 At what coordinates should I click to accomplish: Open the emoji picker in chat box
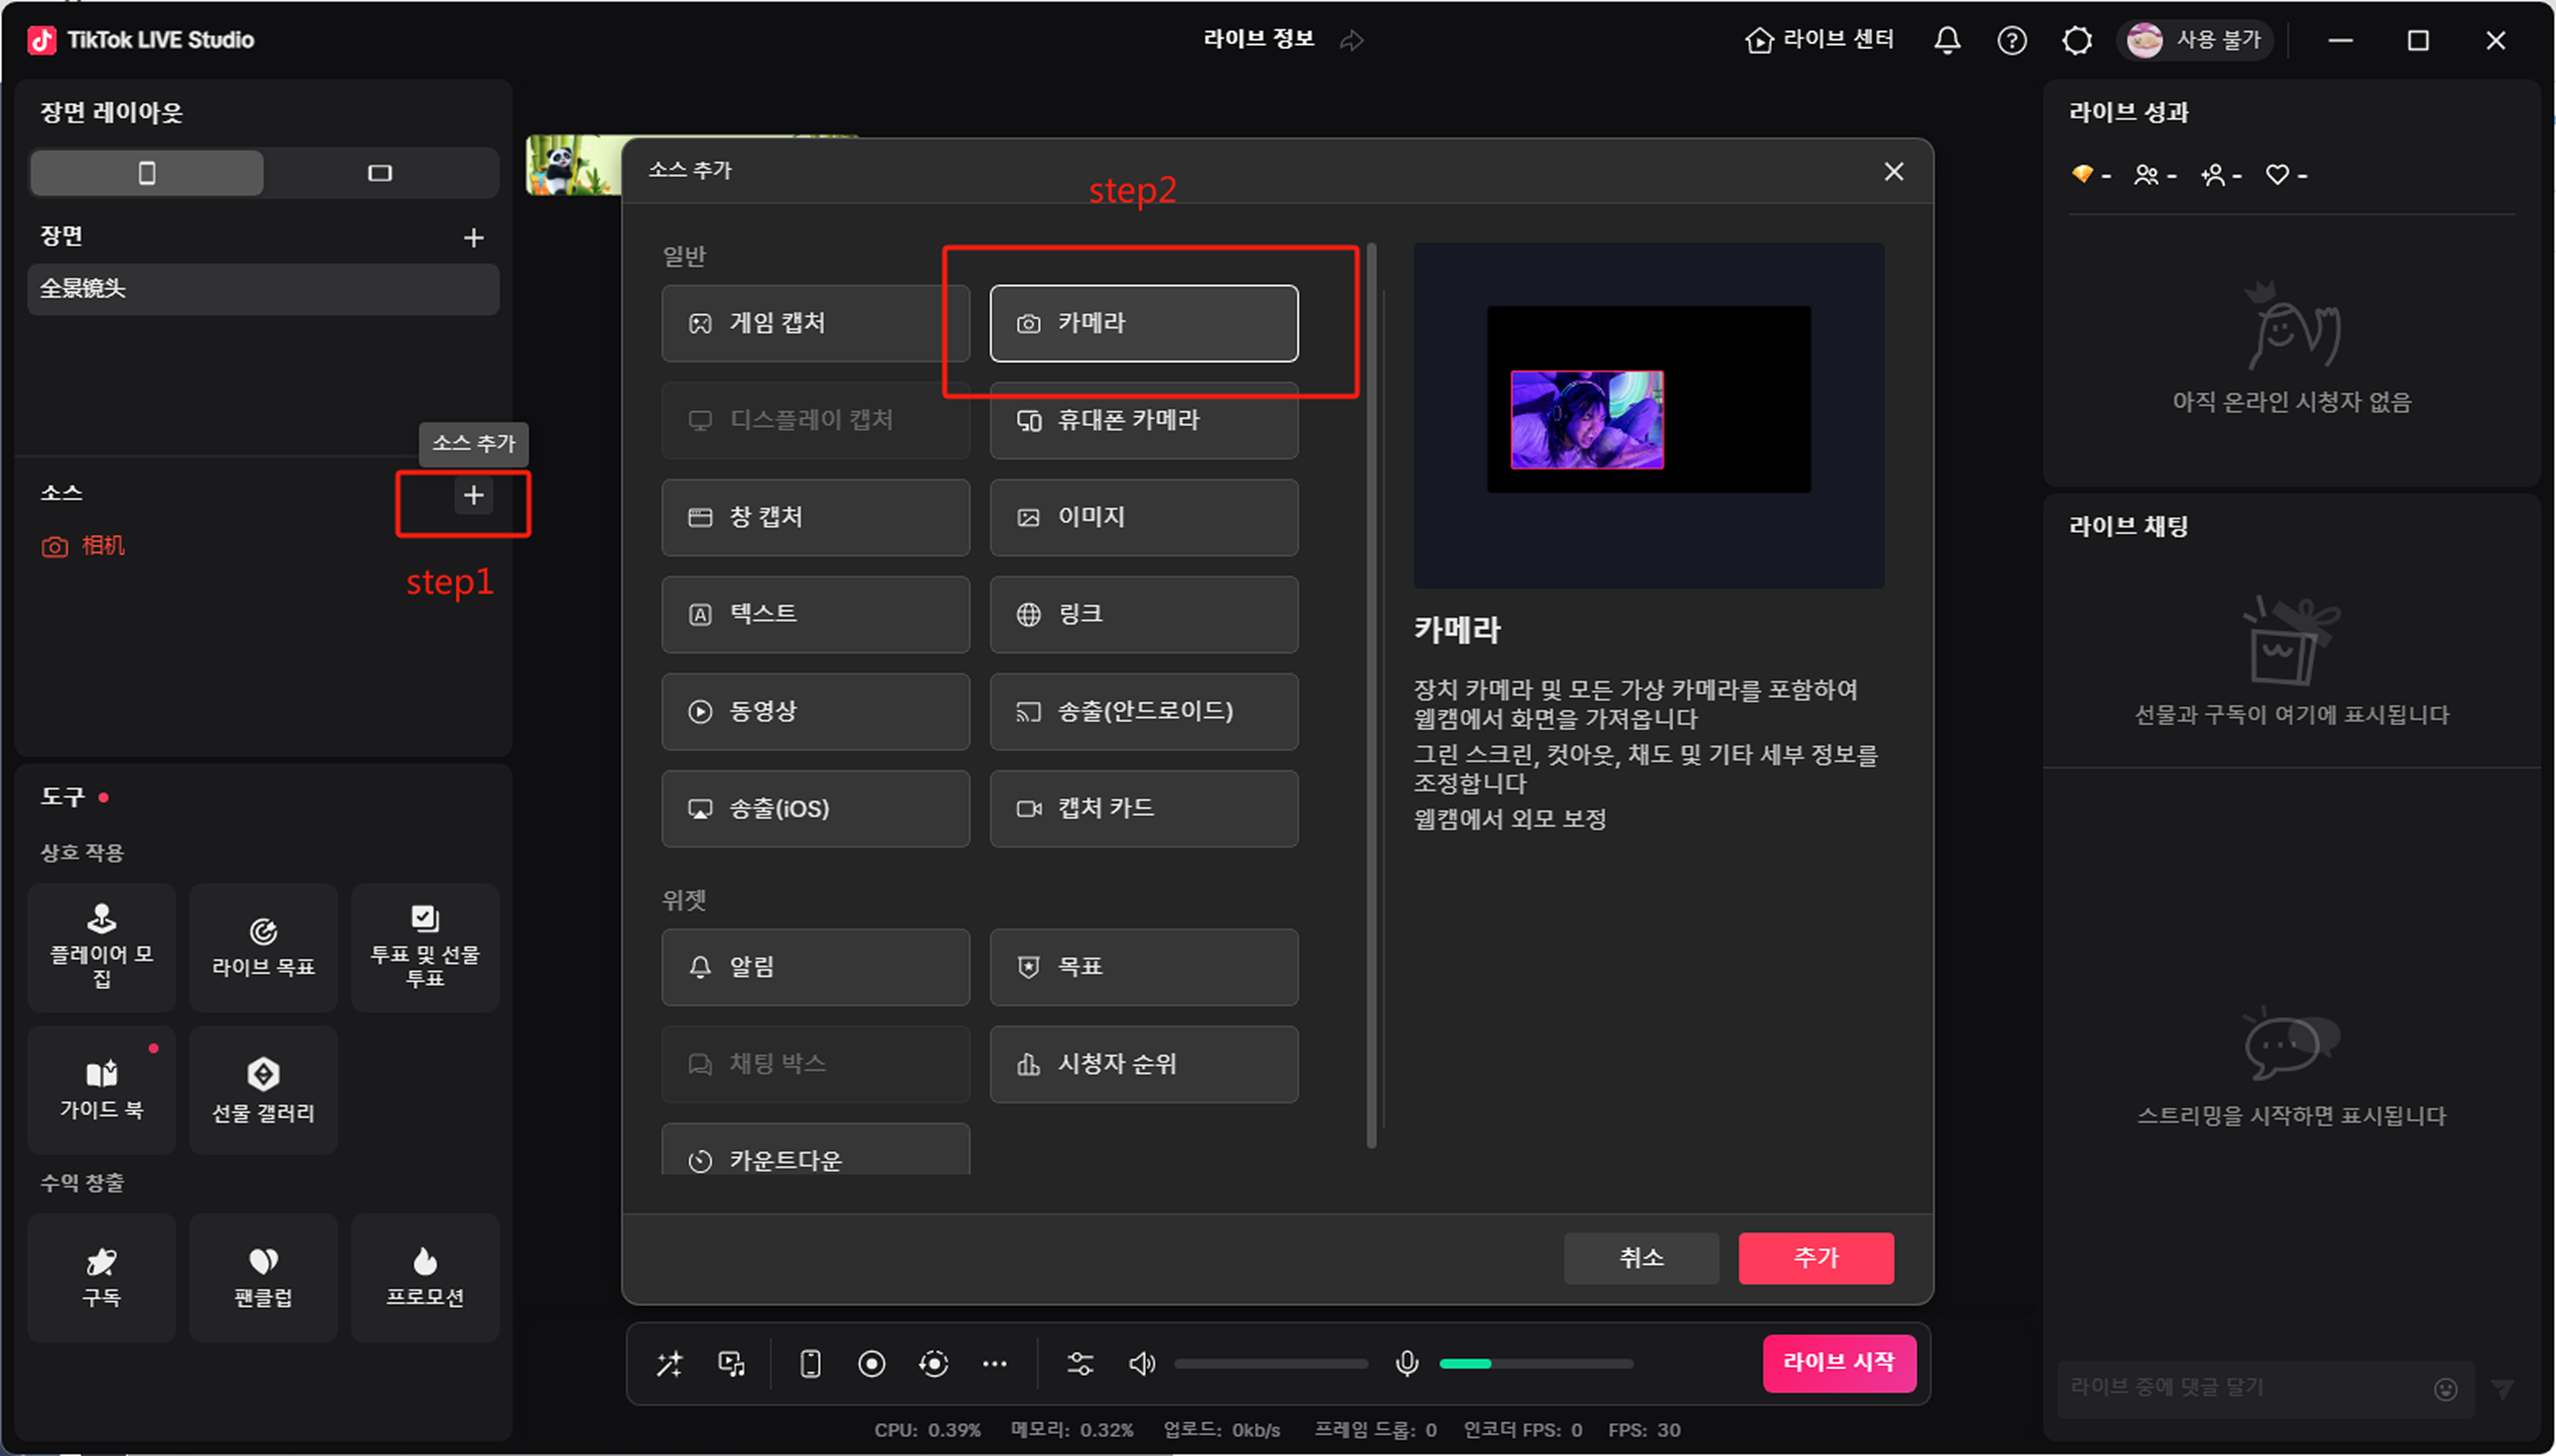pyautogui.click(x=2445, y=1389)
